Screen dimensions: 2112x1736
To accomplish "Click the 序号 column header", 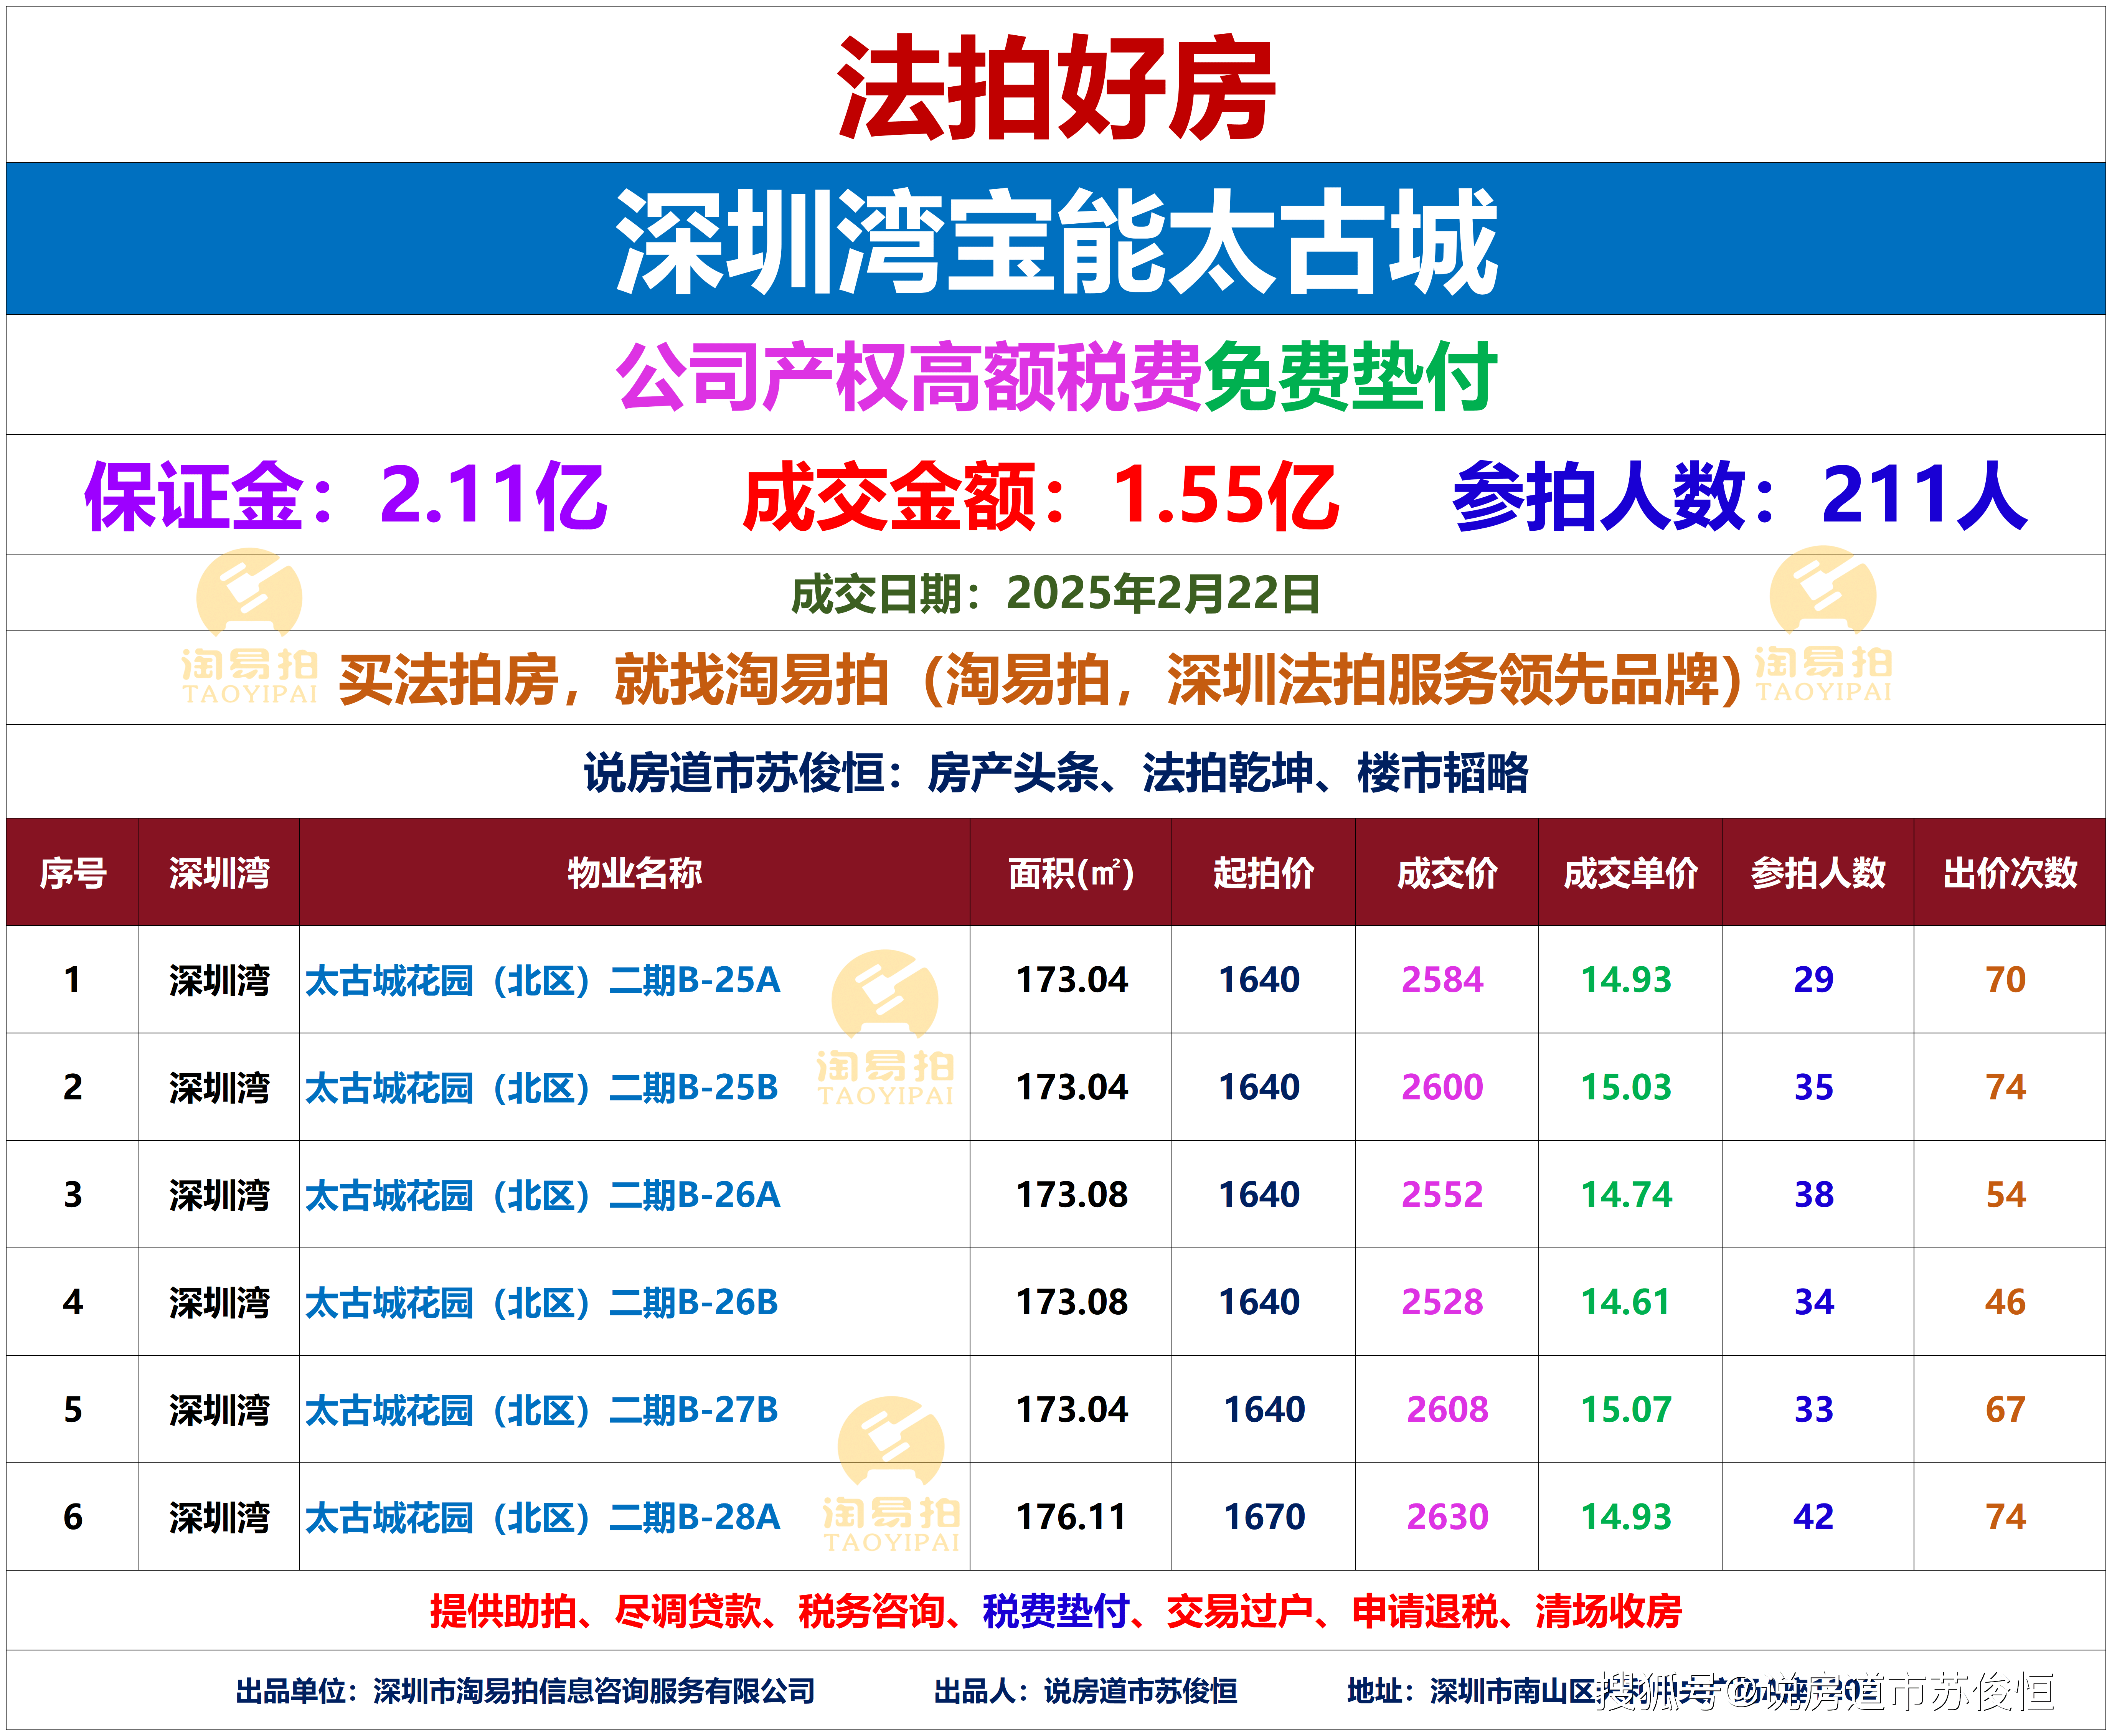I will (73, 873).
